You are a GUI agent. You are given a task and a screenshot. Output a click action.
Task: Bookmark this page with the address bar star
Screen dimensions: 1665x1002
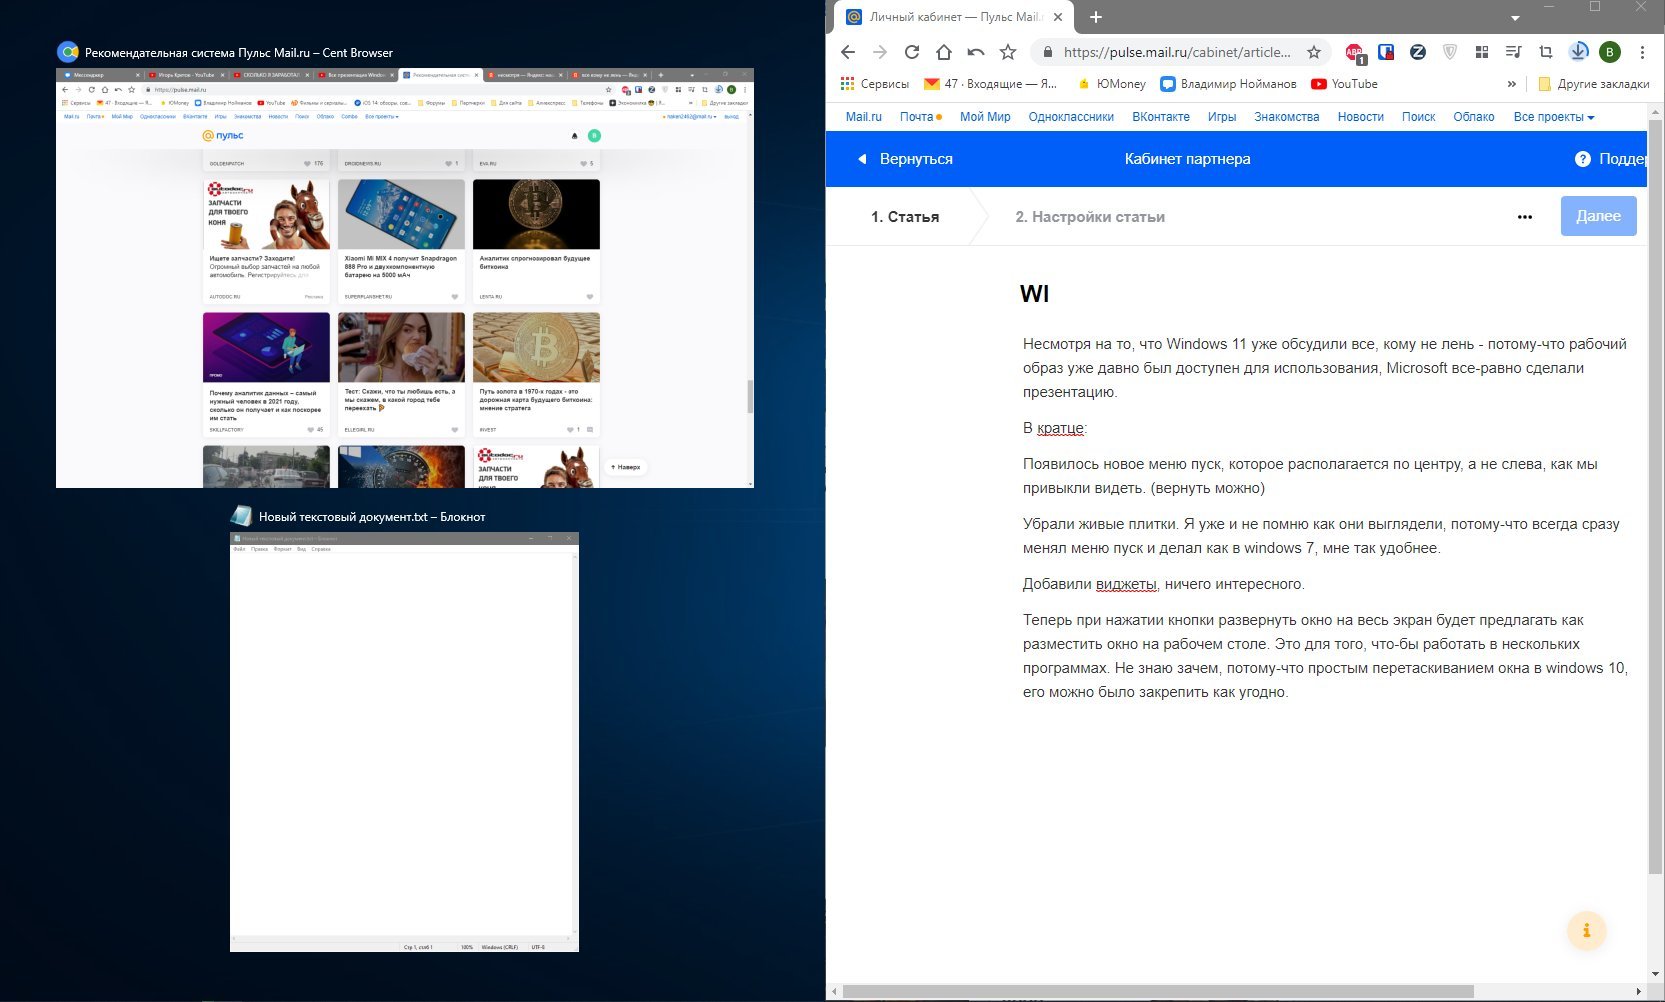coord(1314,52)
